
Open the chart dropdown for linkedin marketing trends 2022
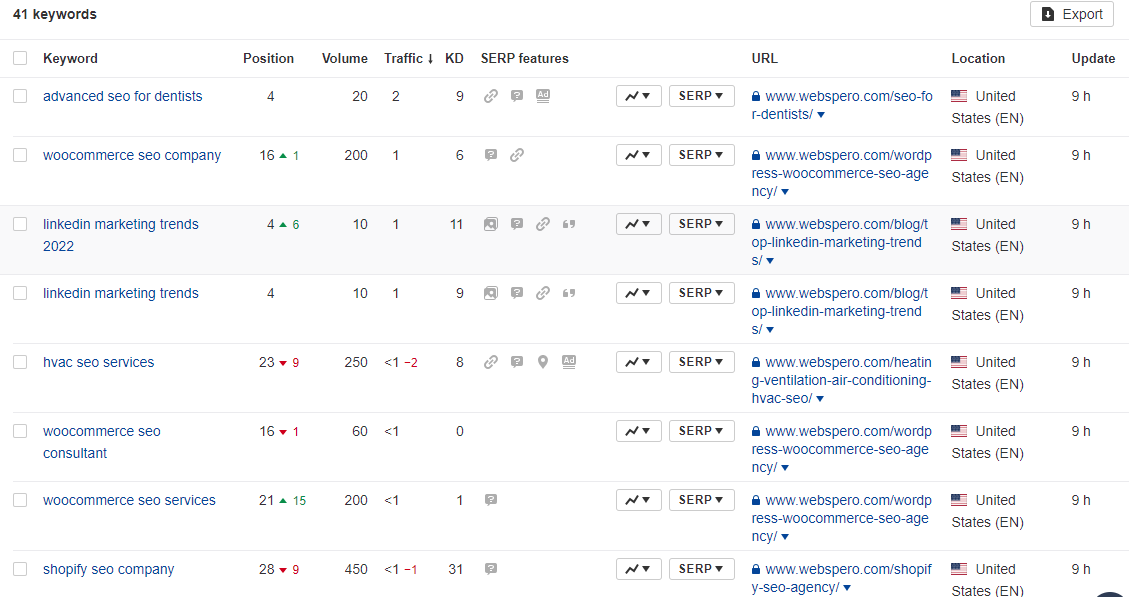(x=639, y=224)
